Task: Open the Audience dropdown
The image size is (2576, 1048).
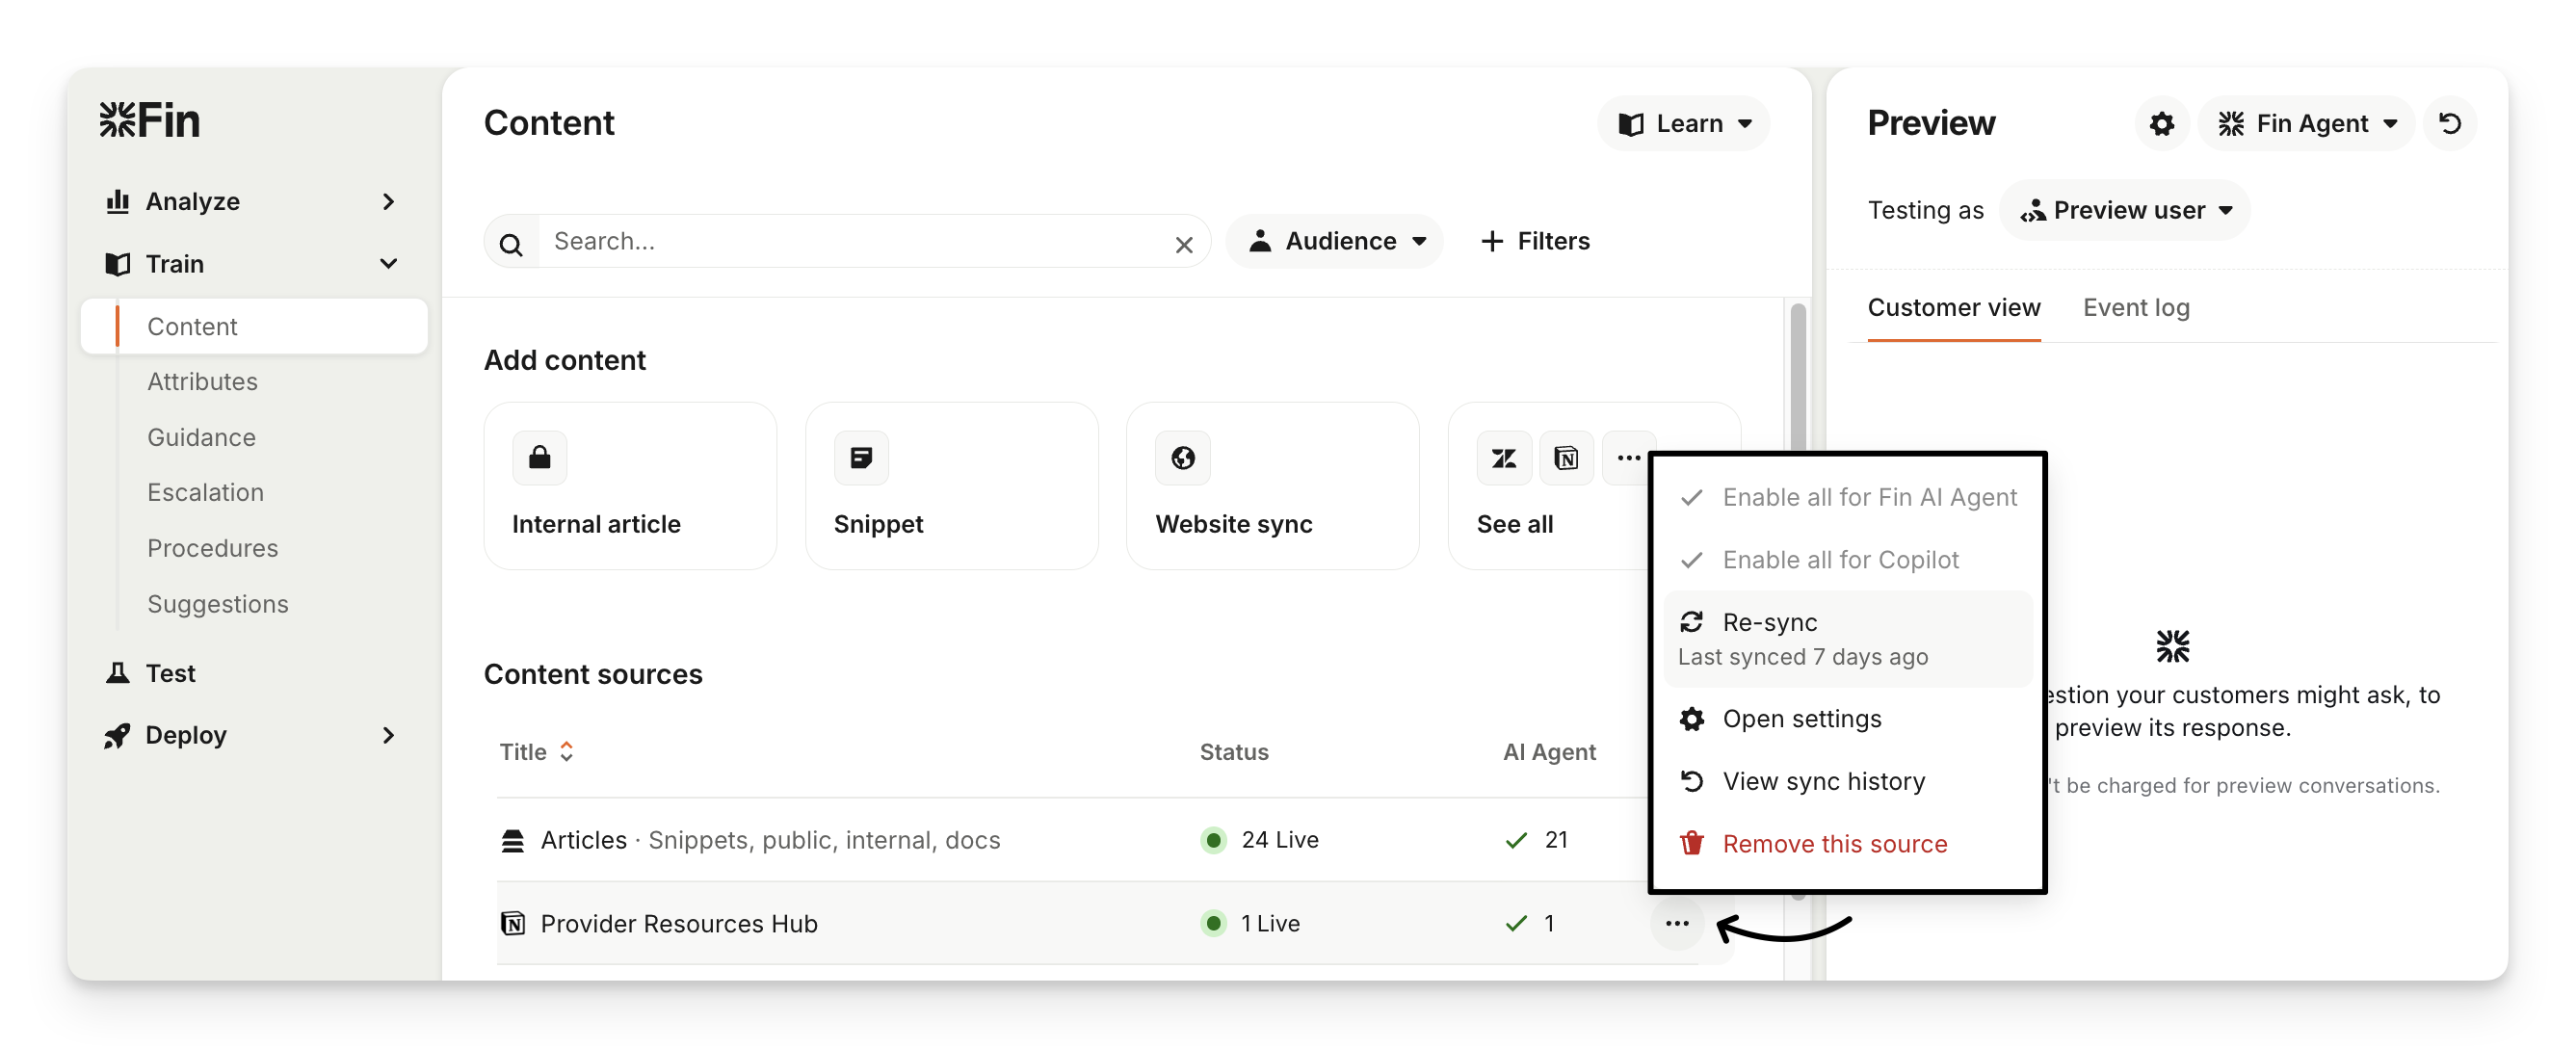Action: [x=1337, y=241]
